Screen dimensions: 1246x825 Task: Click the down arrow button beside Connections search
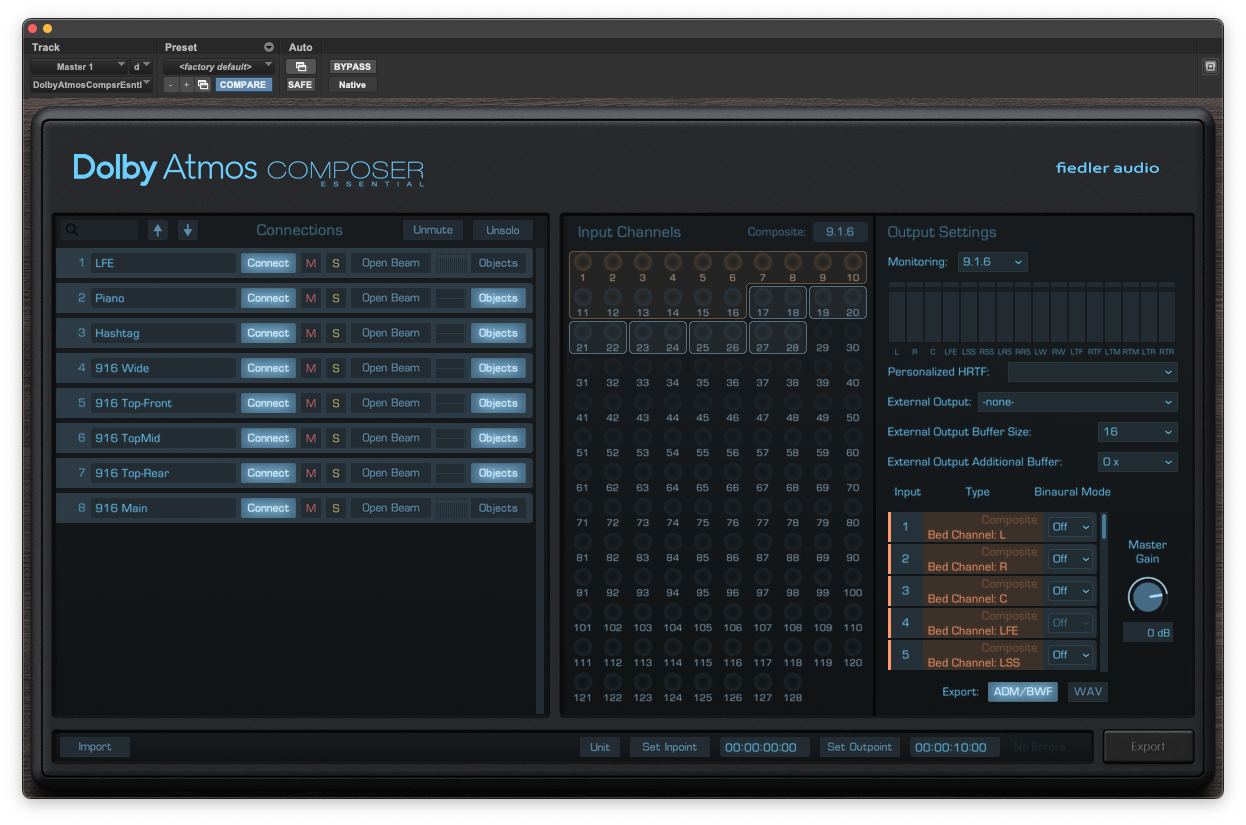pyautogui.click(x=187, y=230)
